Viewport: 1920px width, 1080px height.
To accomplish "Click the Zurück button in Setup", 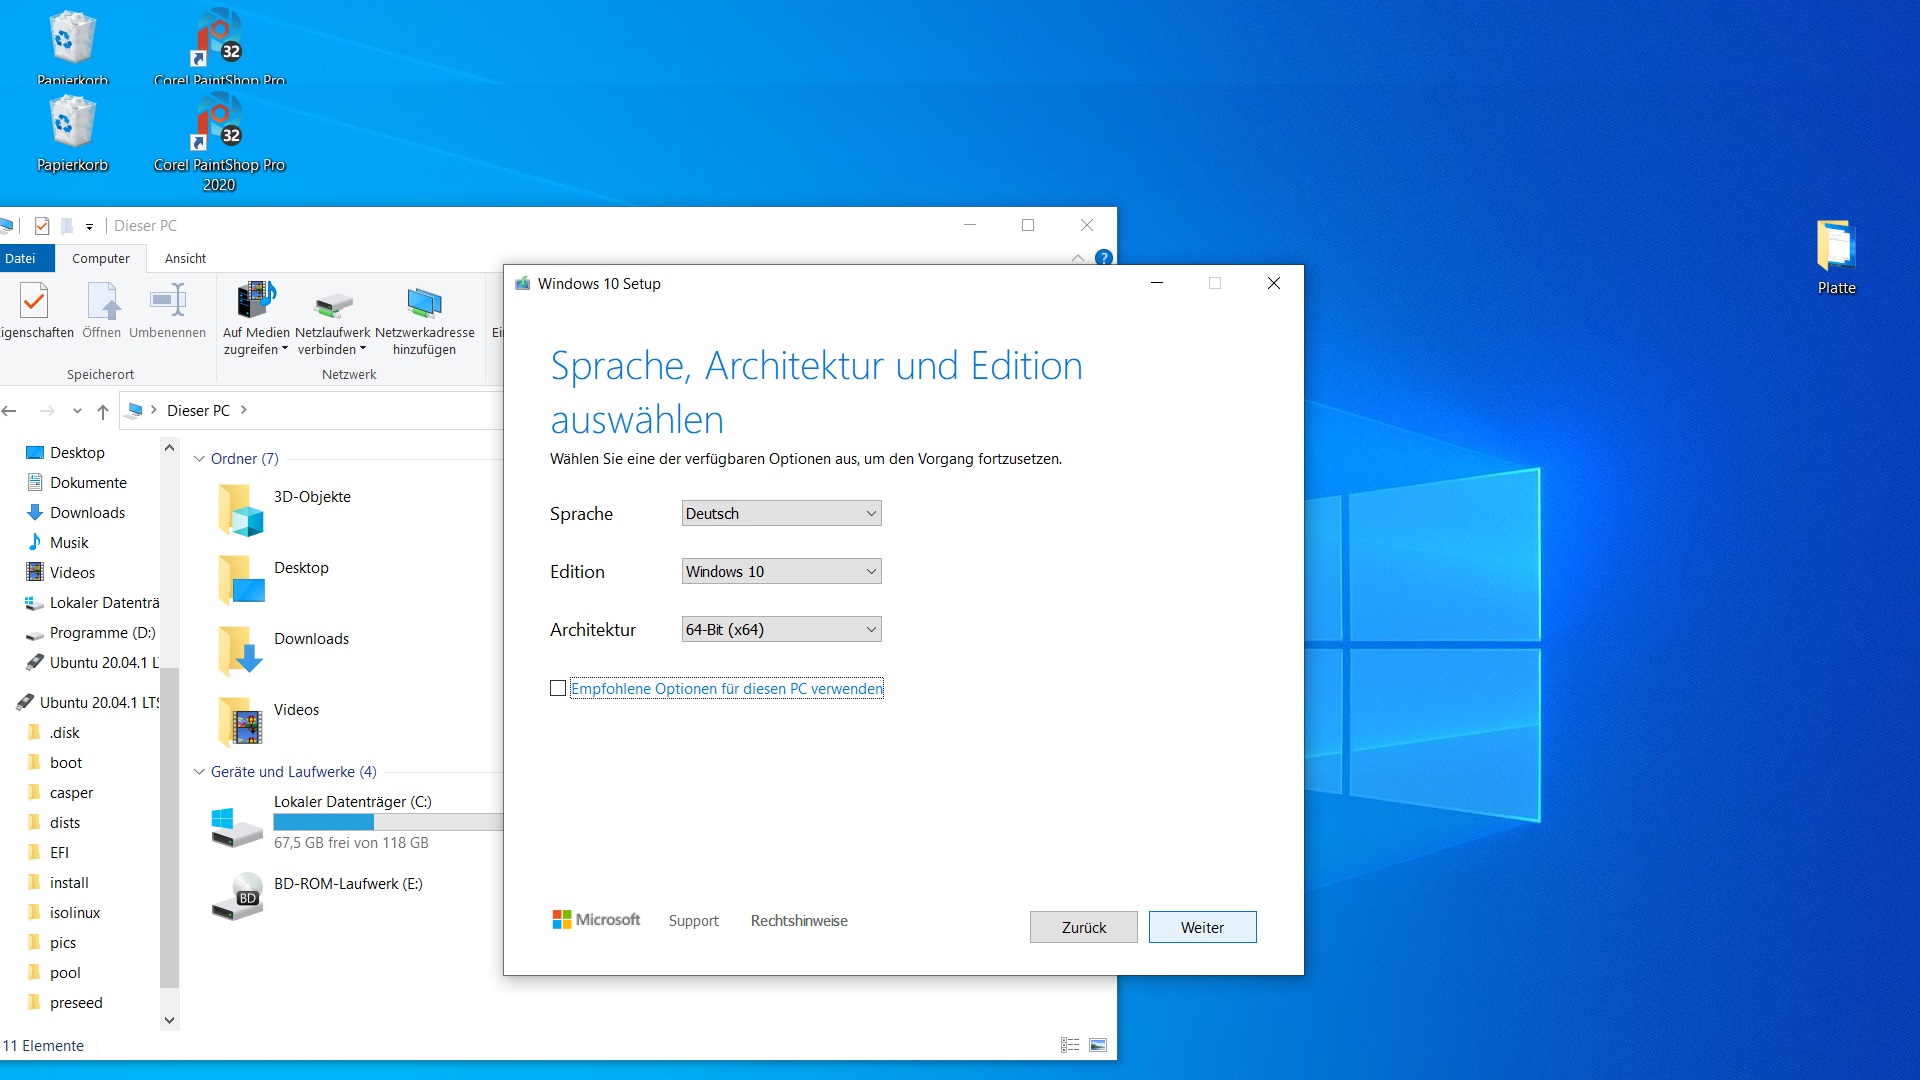I will click(1084, 927).
